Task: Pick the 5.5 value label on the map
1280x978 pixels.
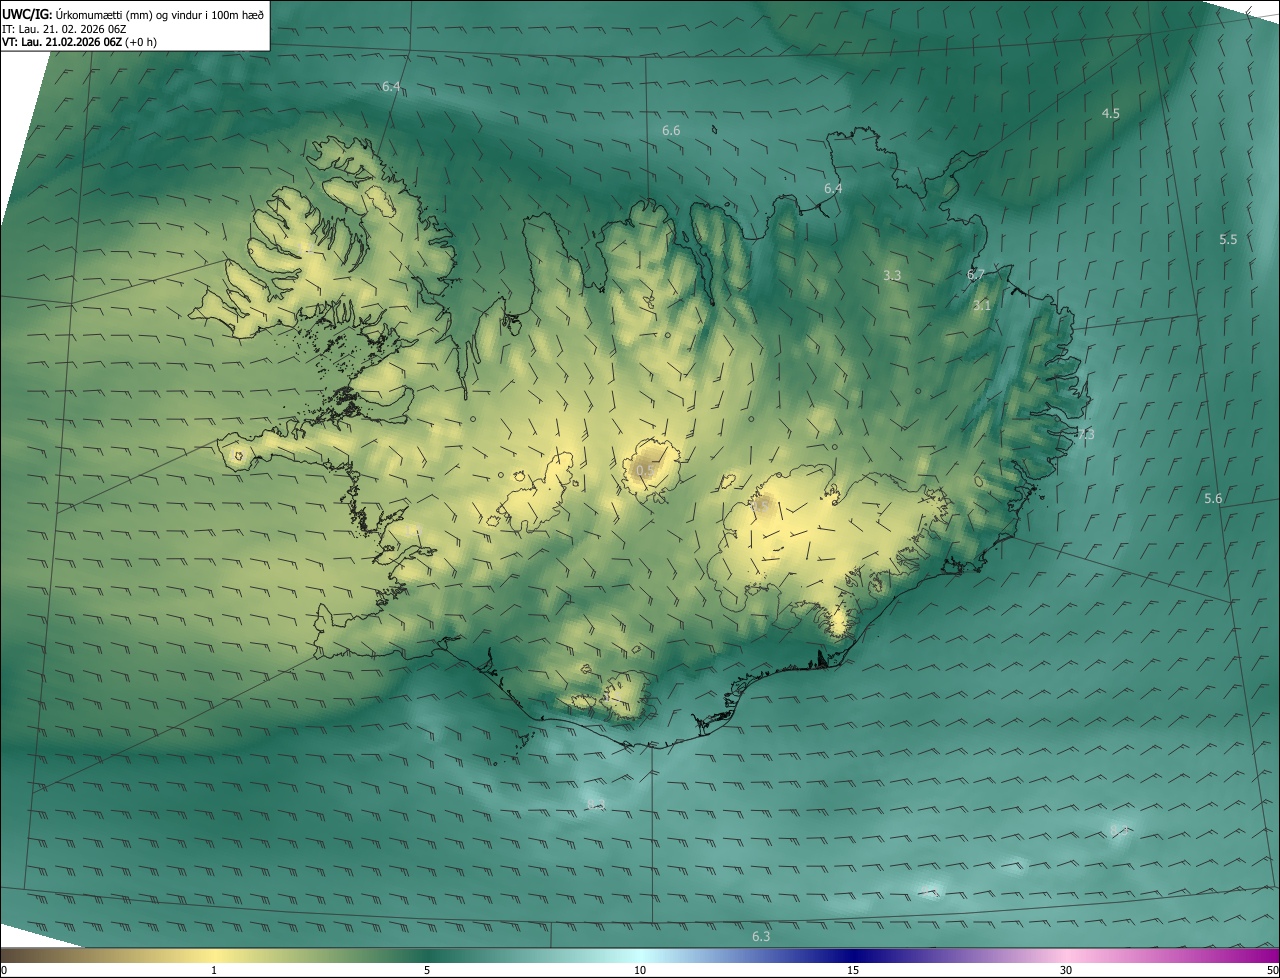Action: (x=1228, y=239)
